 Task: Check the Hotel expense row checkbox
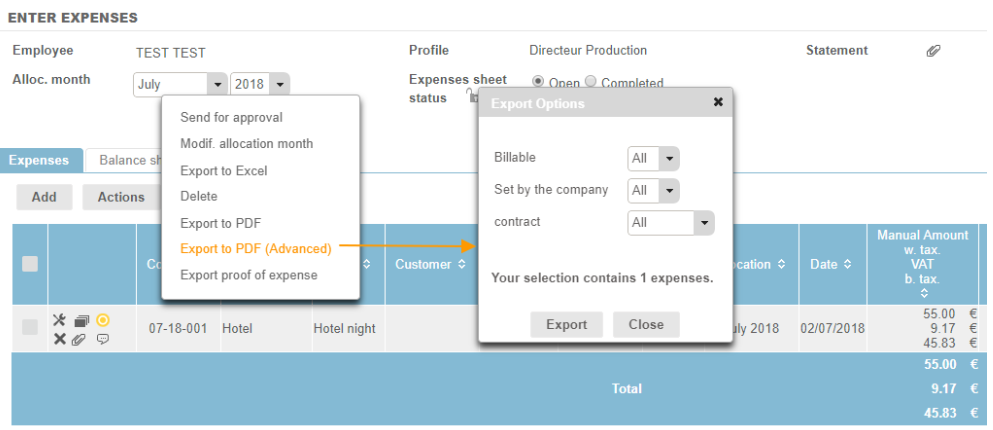pyautogui.click(x=30, y=328)
